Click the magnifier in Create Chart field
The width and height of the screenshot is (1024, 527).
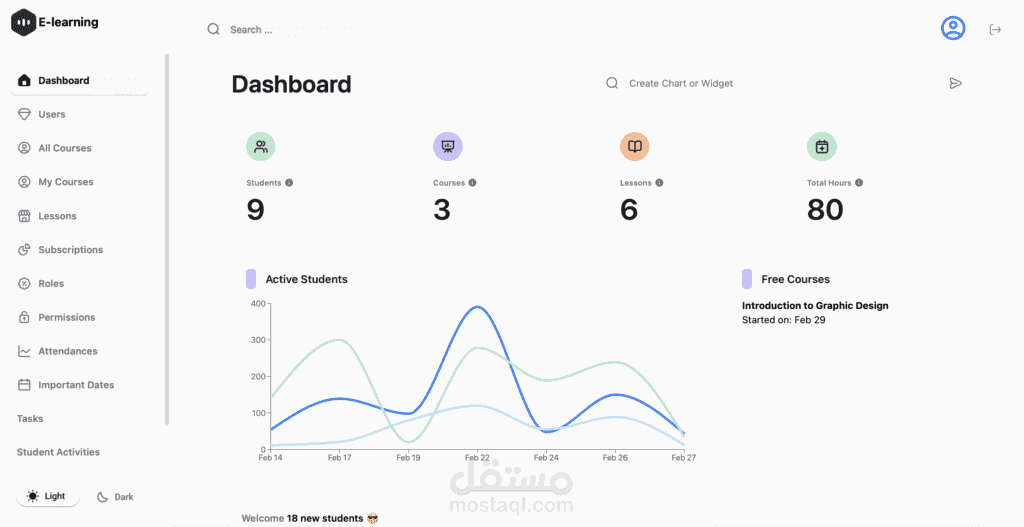pos(612,83)
